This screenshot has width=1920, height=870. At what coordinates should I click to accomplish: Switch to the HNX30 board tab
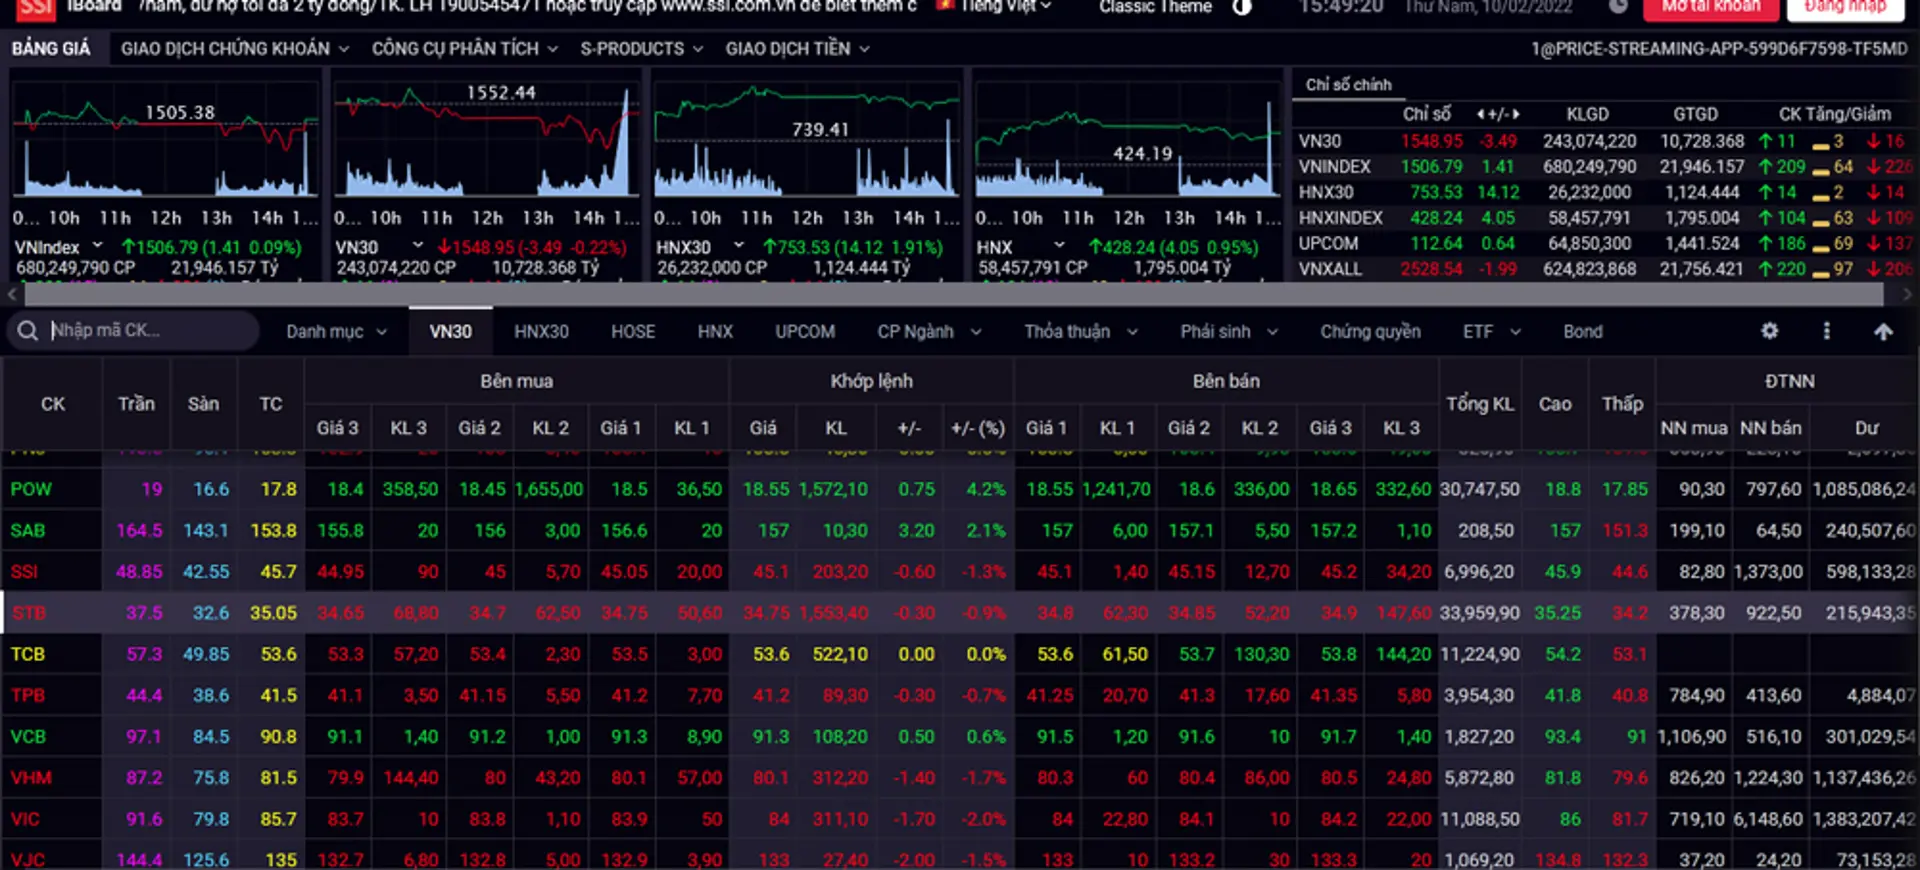click(x=541, y=331)
